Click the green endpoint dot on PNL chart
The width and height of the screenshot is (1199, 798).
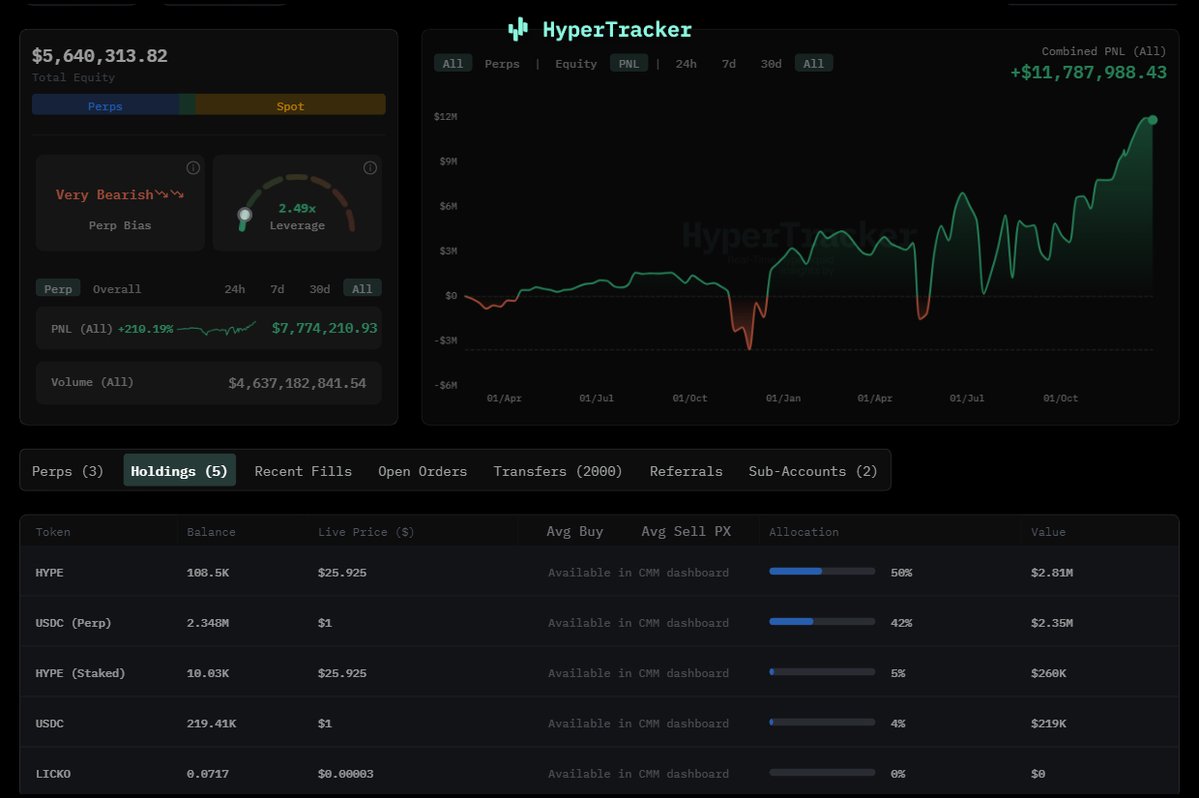coord(1152,120)
